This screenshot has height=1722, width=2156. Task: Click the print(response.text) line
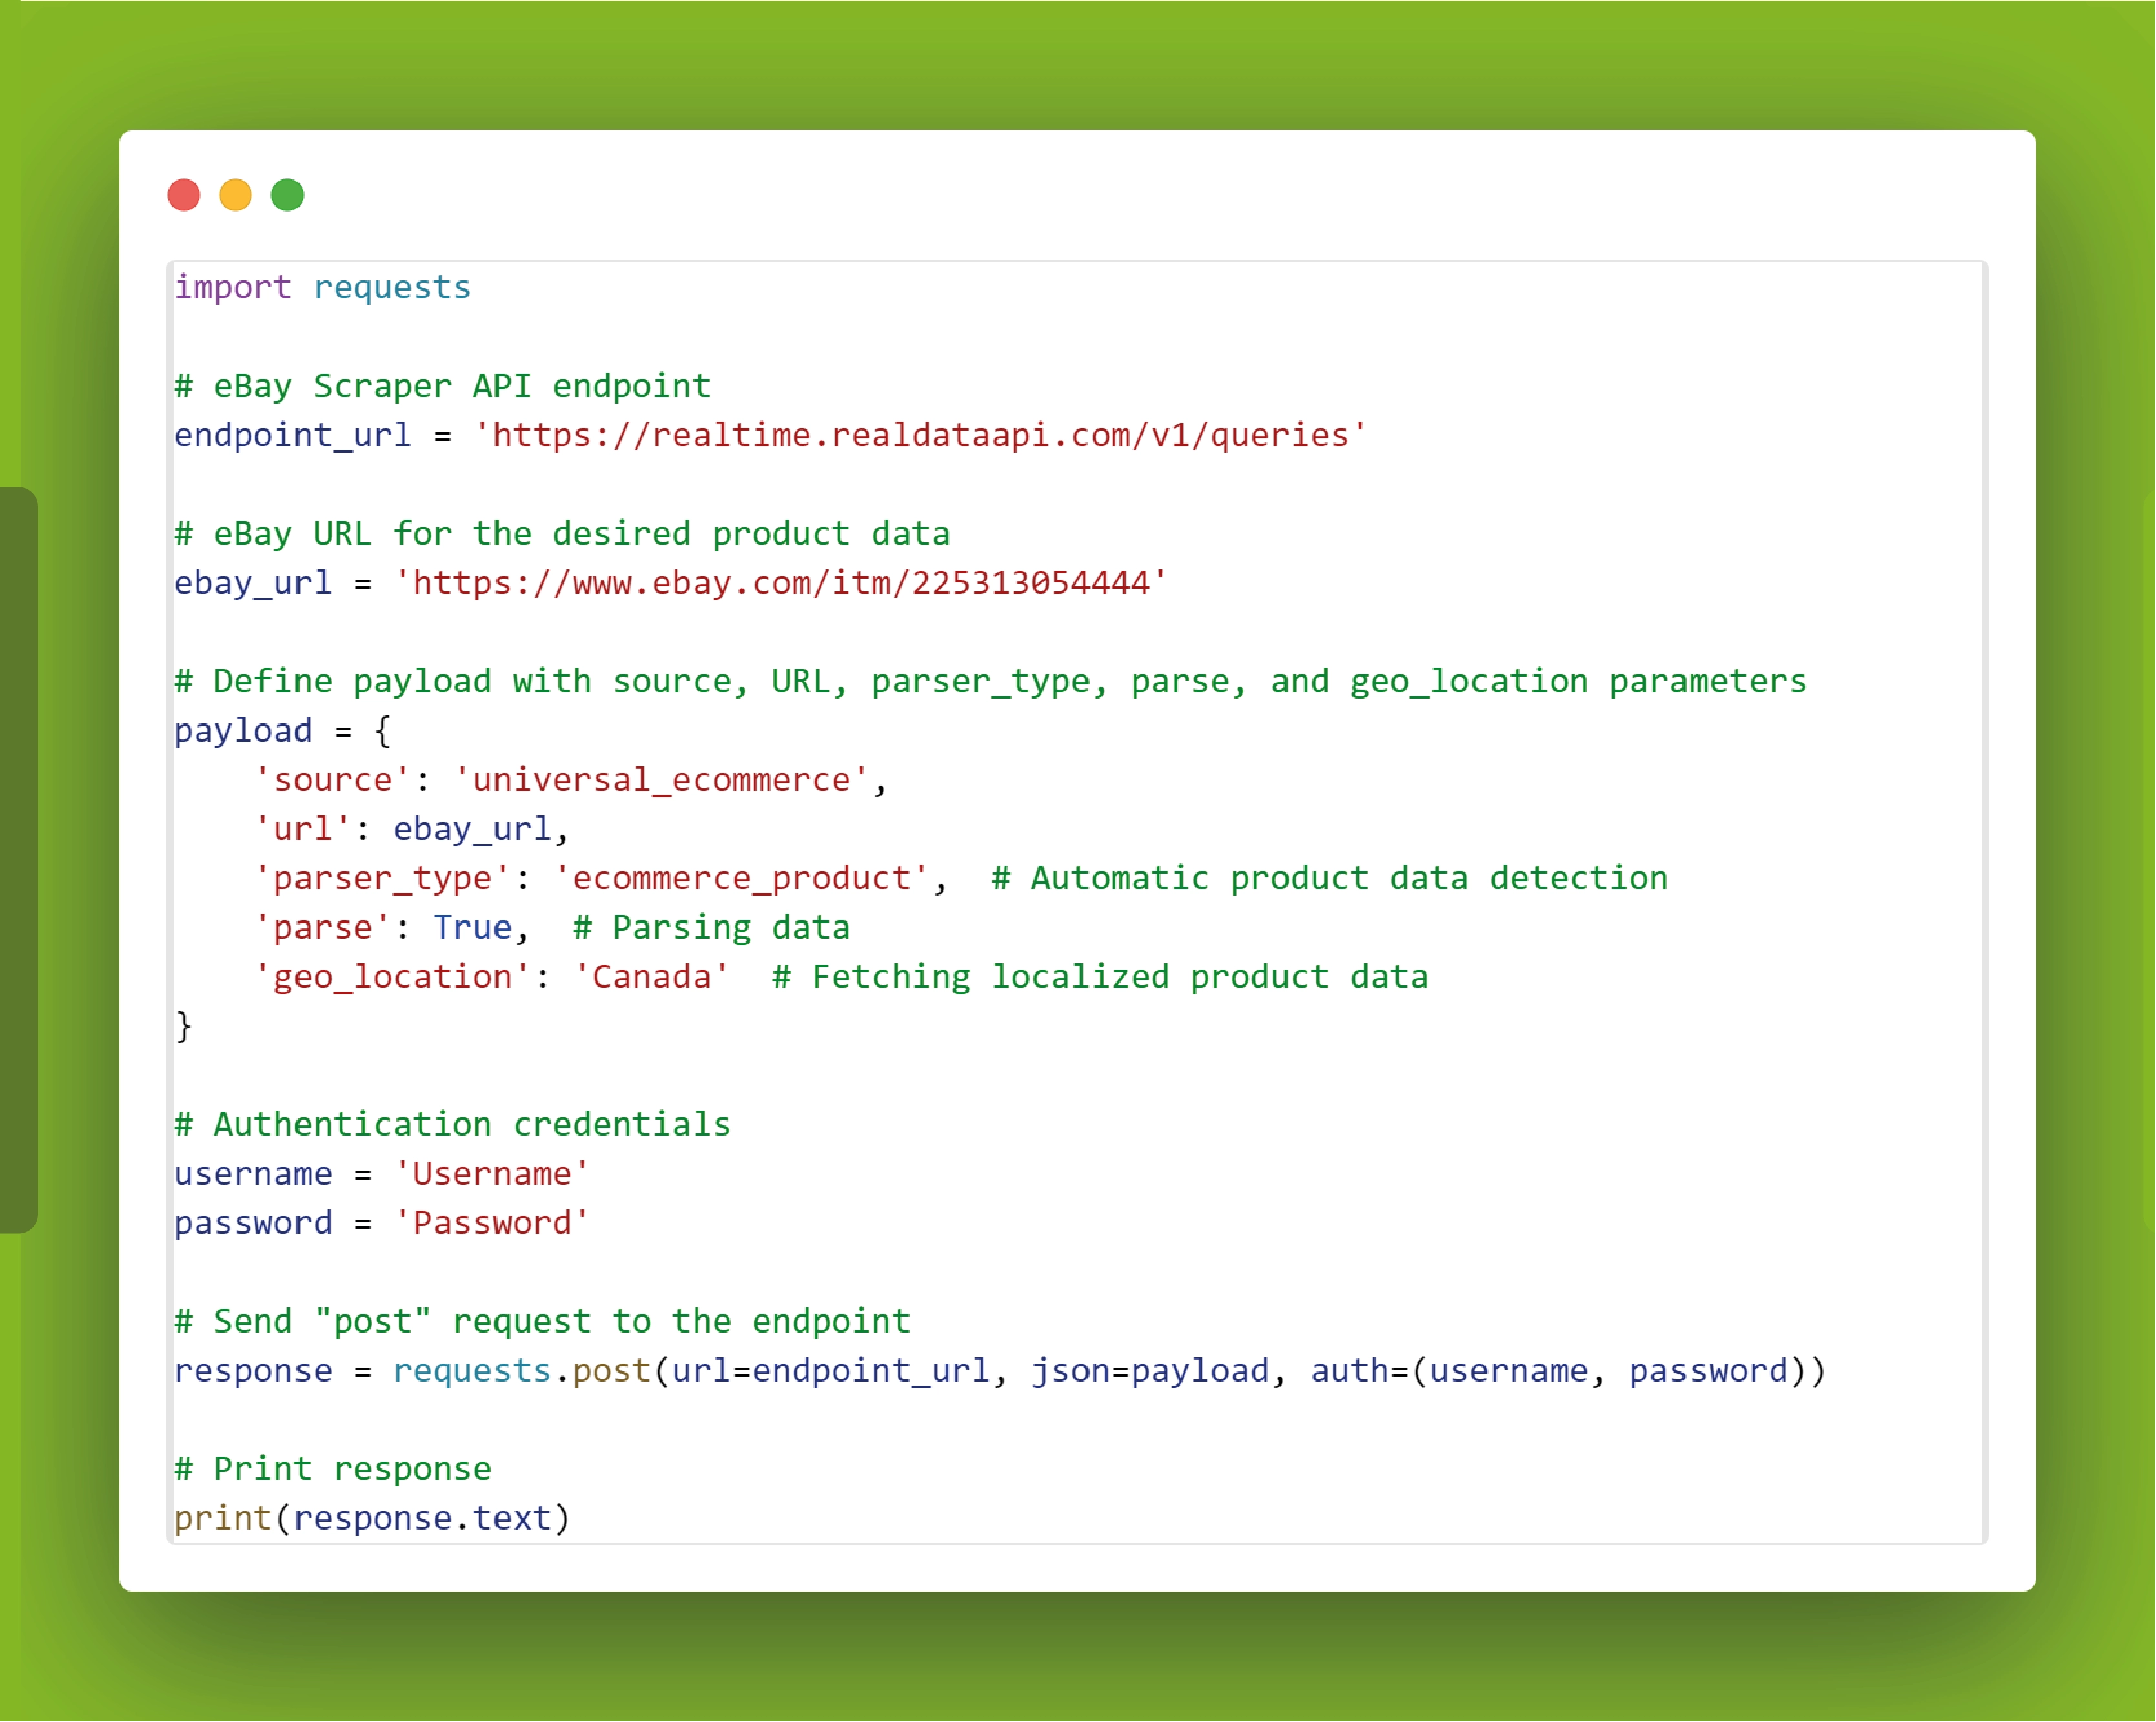tap(372, 1518)
